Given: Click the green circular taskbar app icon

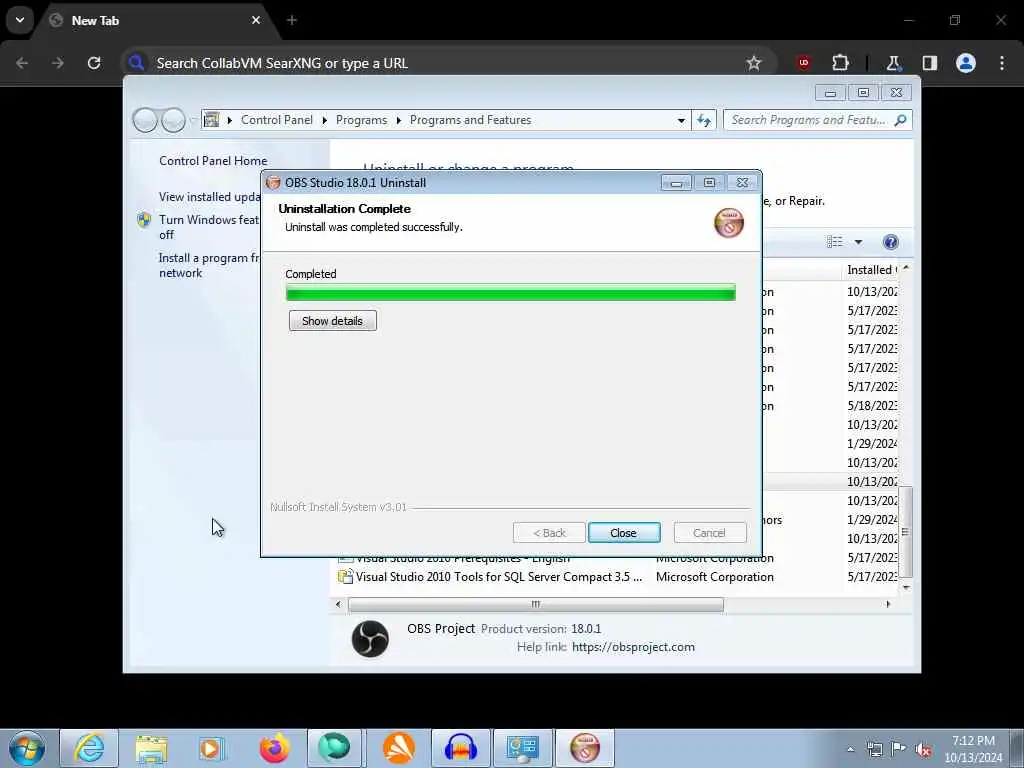Looking at the screenshot, I should (334, 748).
